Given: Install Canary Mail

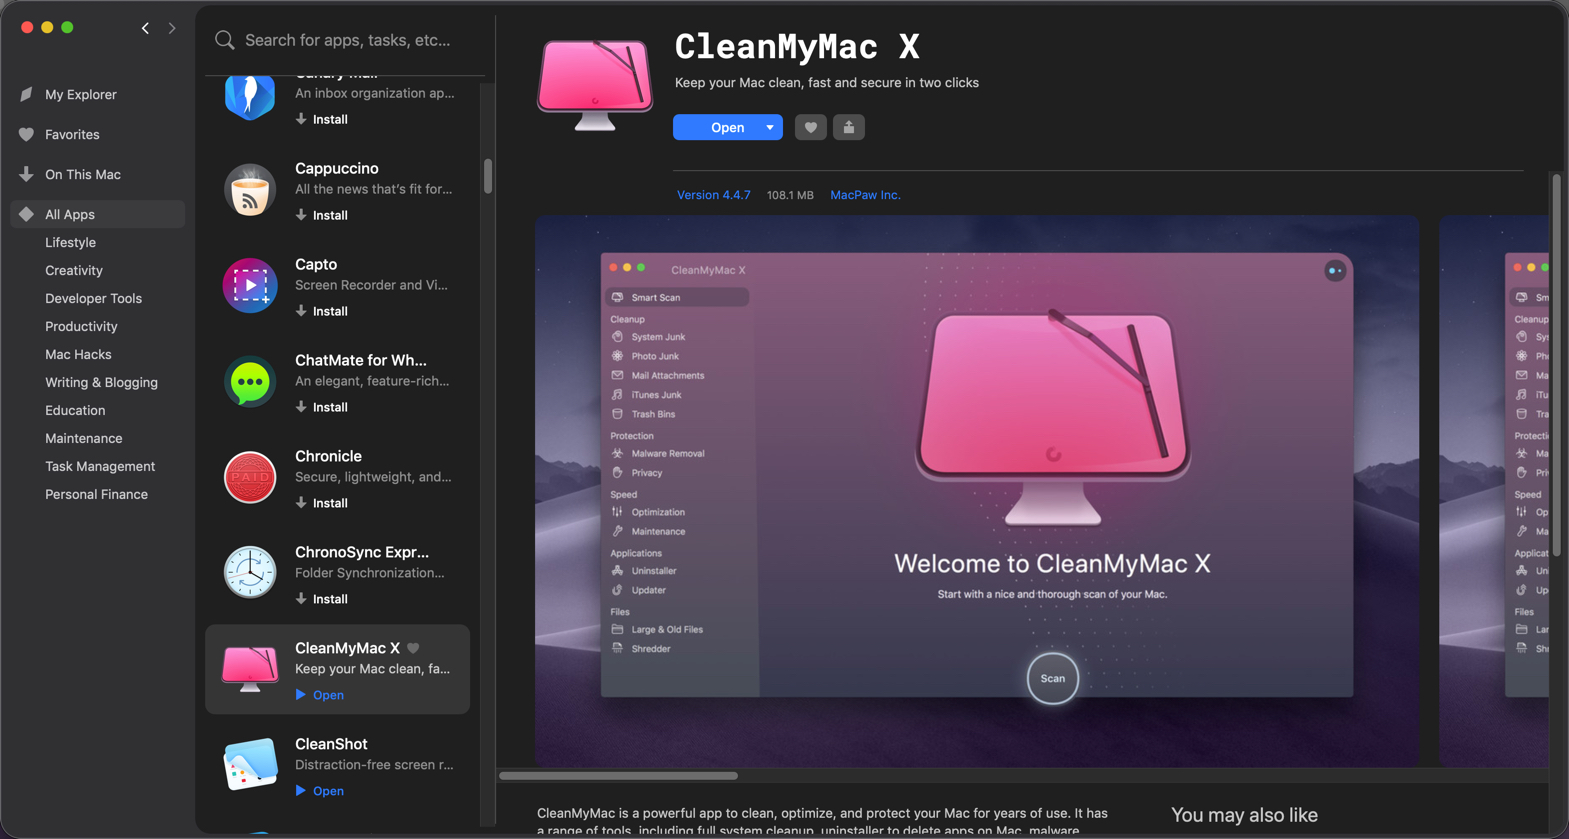Looking at the screenshot, I should tap(322, 119).
